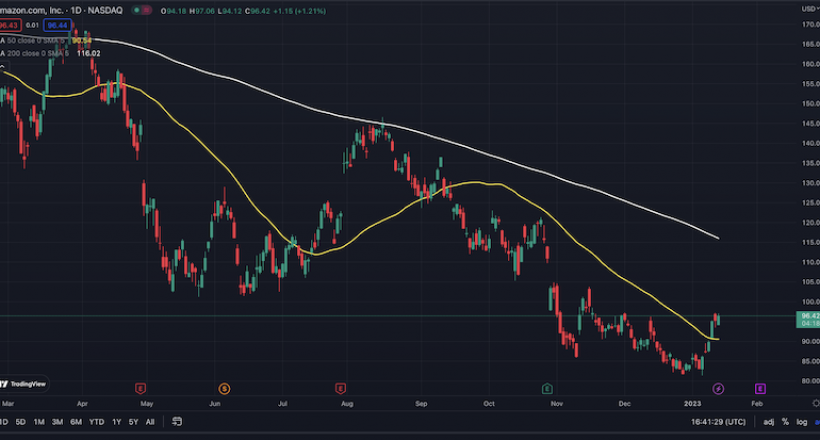Open the red earnings marker before August
This screenshot has height=440, width=820.
[x=340, y=388]
